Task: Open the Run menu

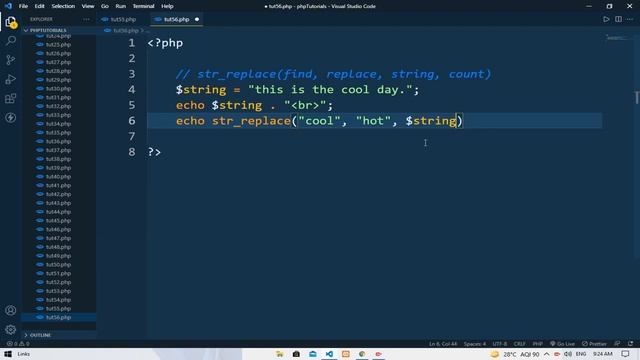Action: (x=120, y=6)
